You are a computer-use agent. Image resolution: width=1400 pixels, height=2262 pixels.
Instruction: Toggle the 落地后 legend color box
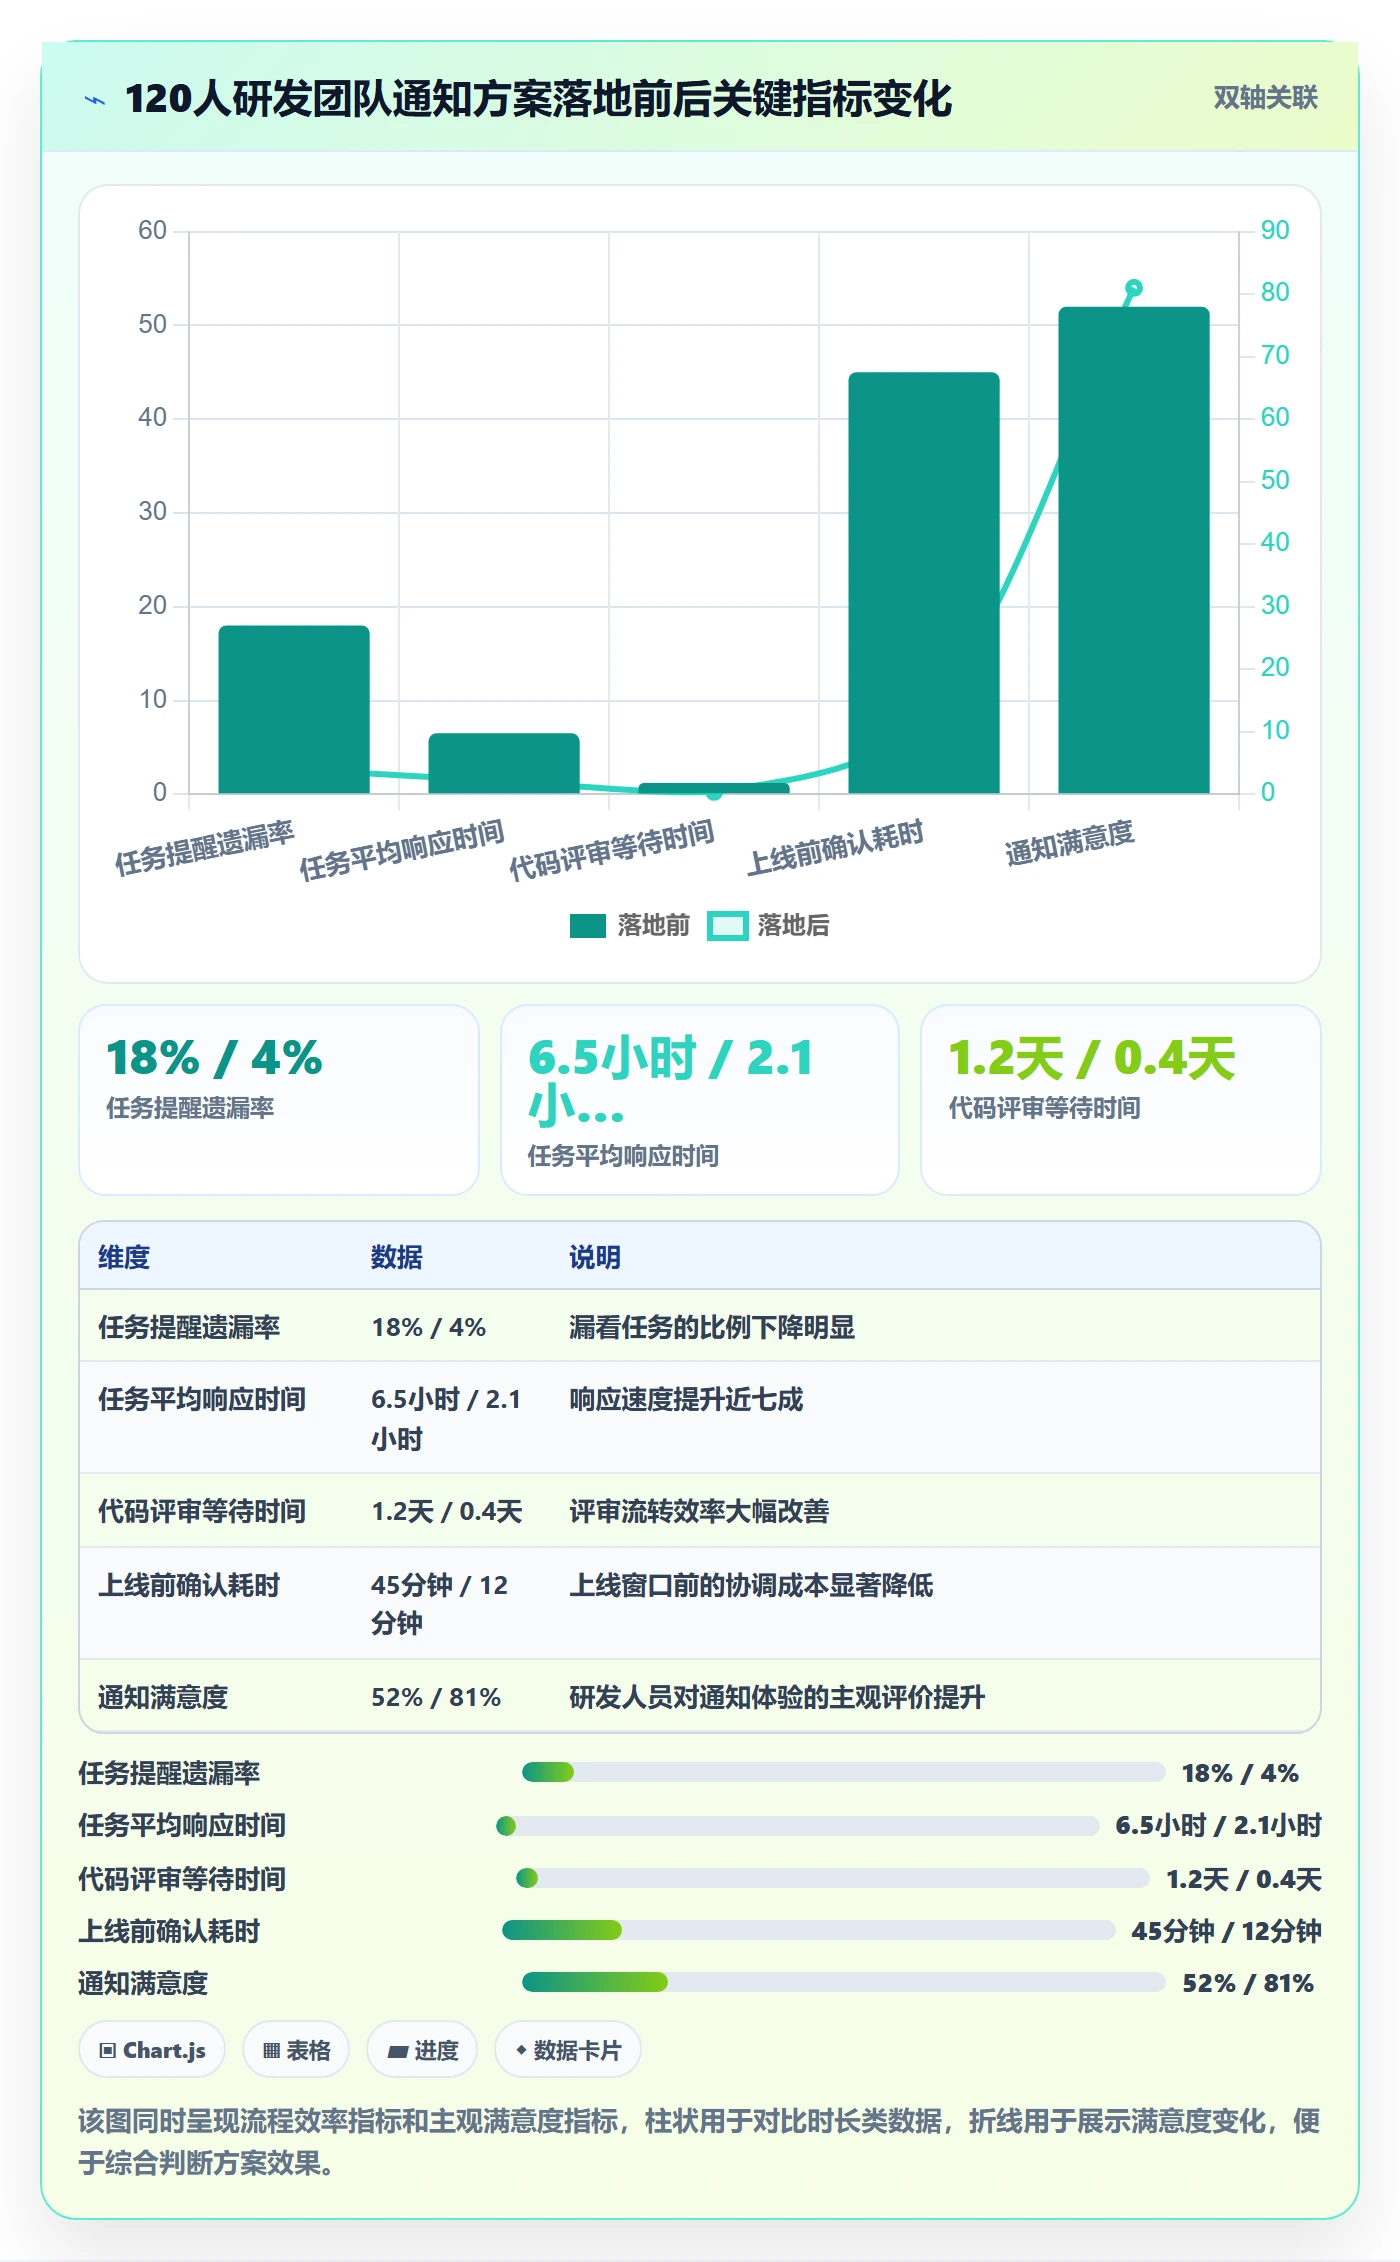tap(728, 926)
